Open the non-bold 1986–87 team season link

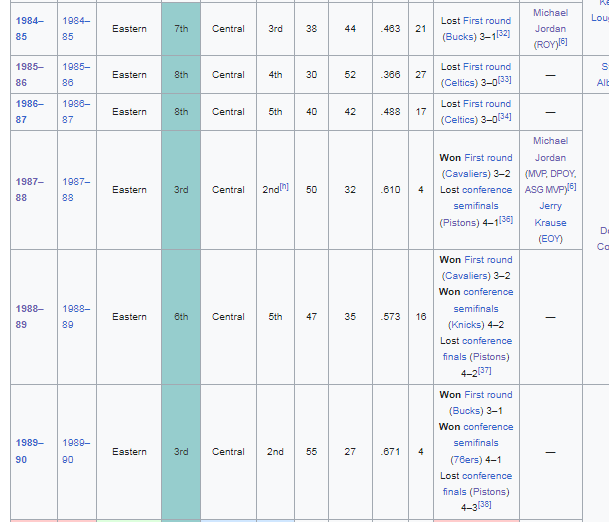point(76,112)
